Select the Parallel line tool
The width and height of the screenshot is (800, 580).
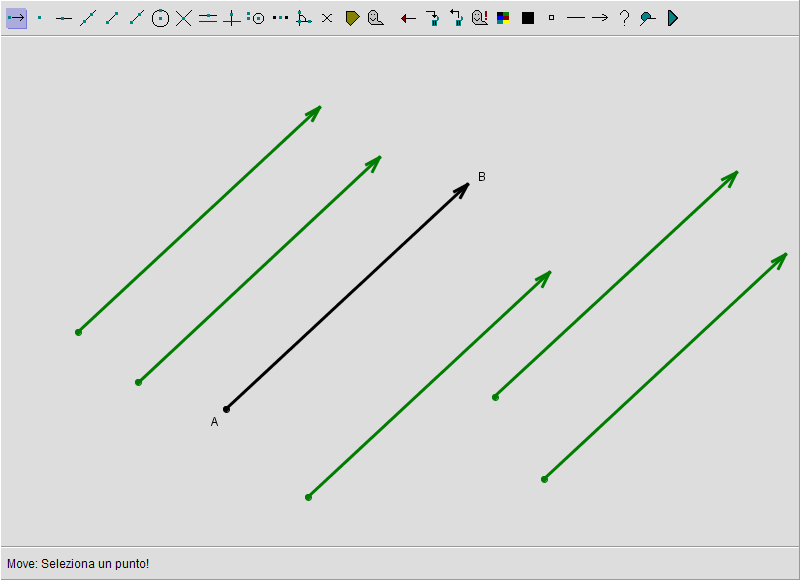[208, 18]
